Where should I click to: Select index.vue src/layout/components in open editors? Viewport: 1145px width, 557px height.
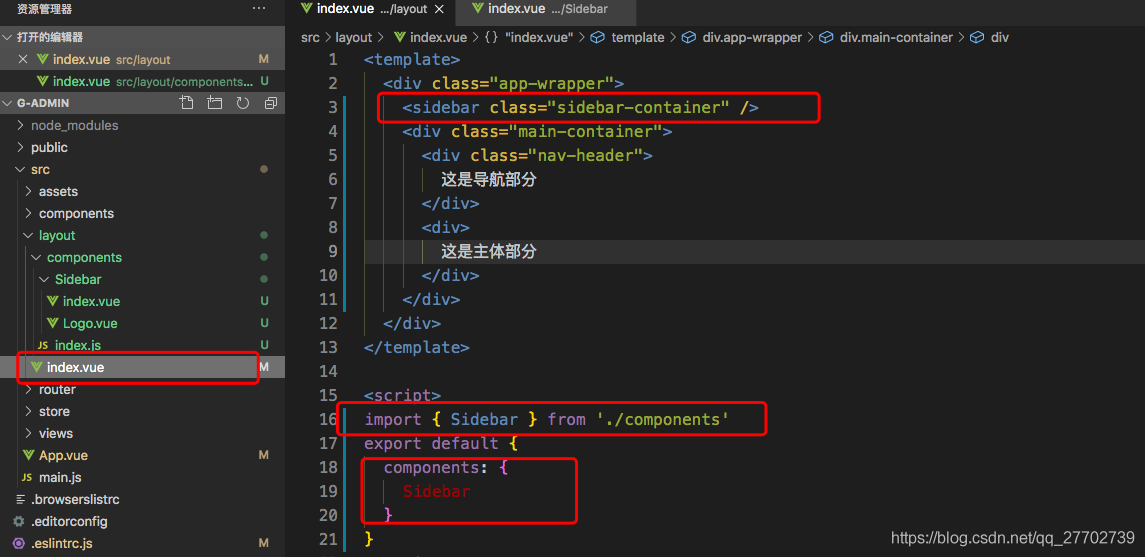click(142, 81)
